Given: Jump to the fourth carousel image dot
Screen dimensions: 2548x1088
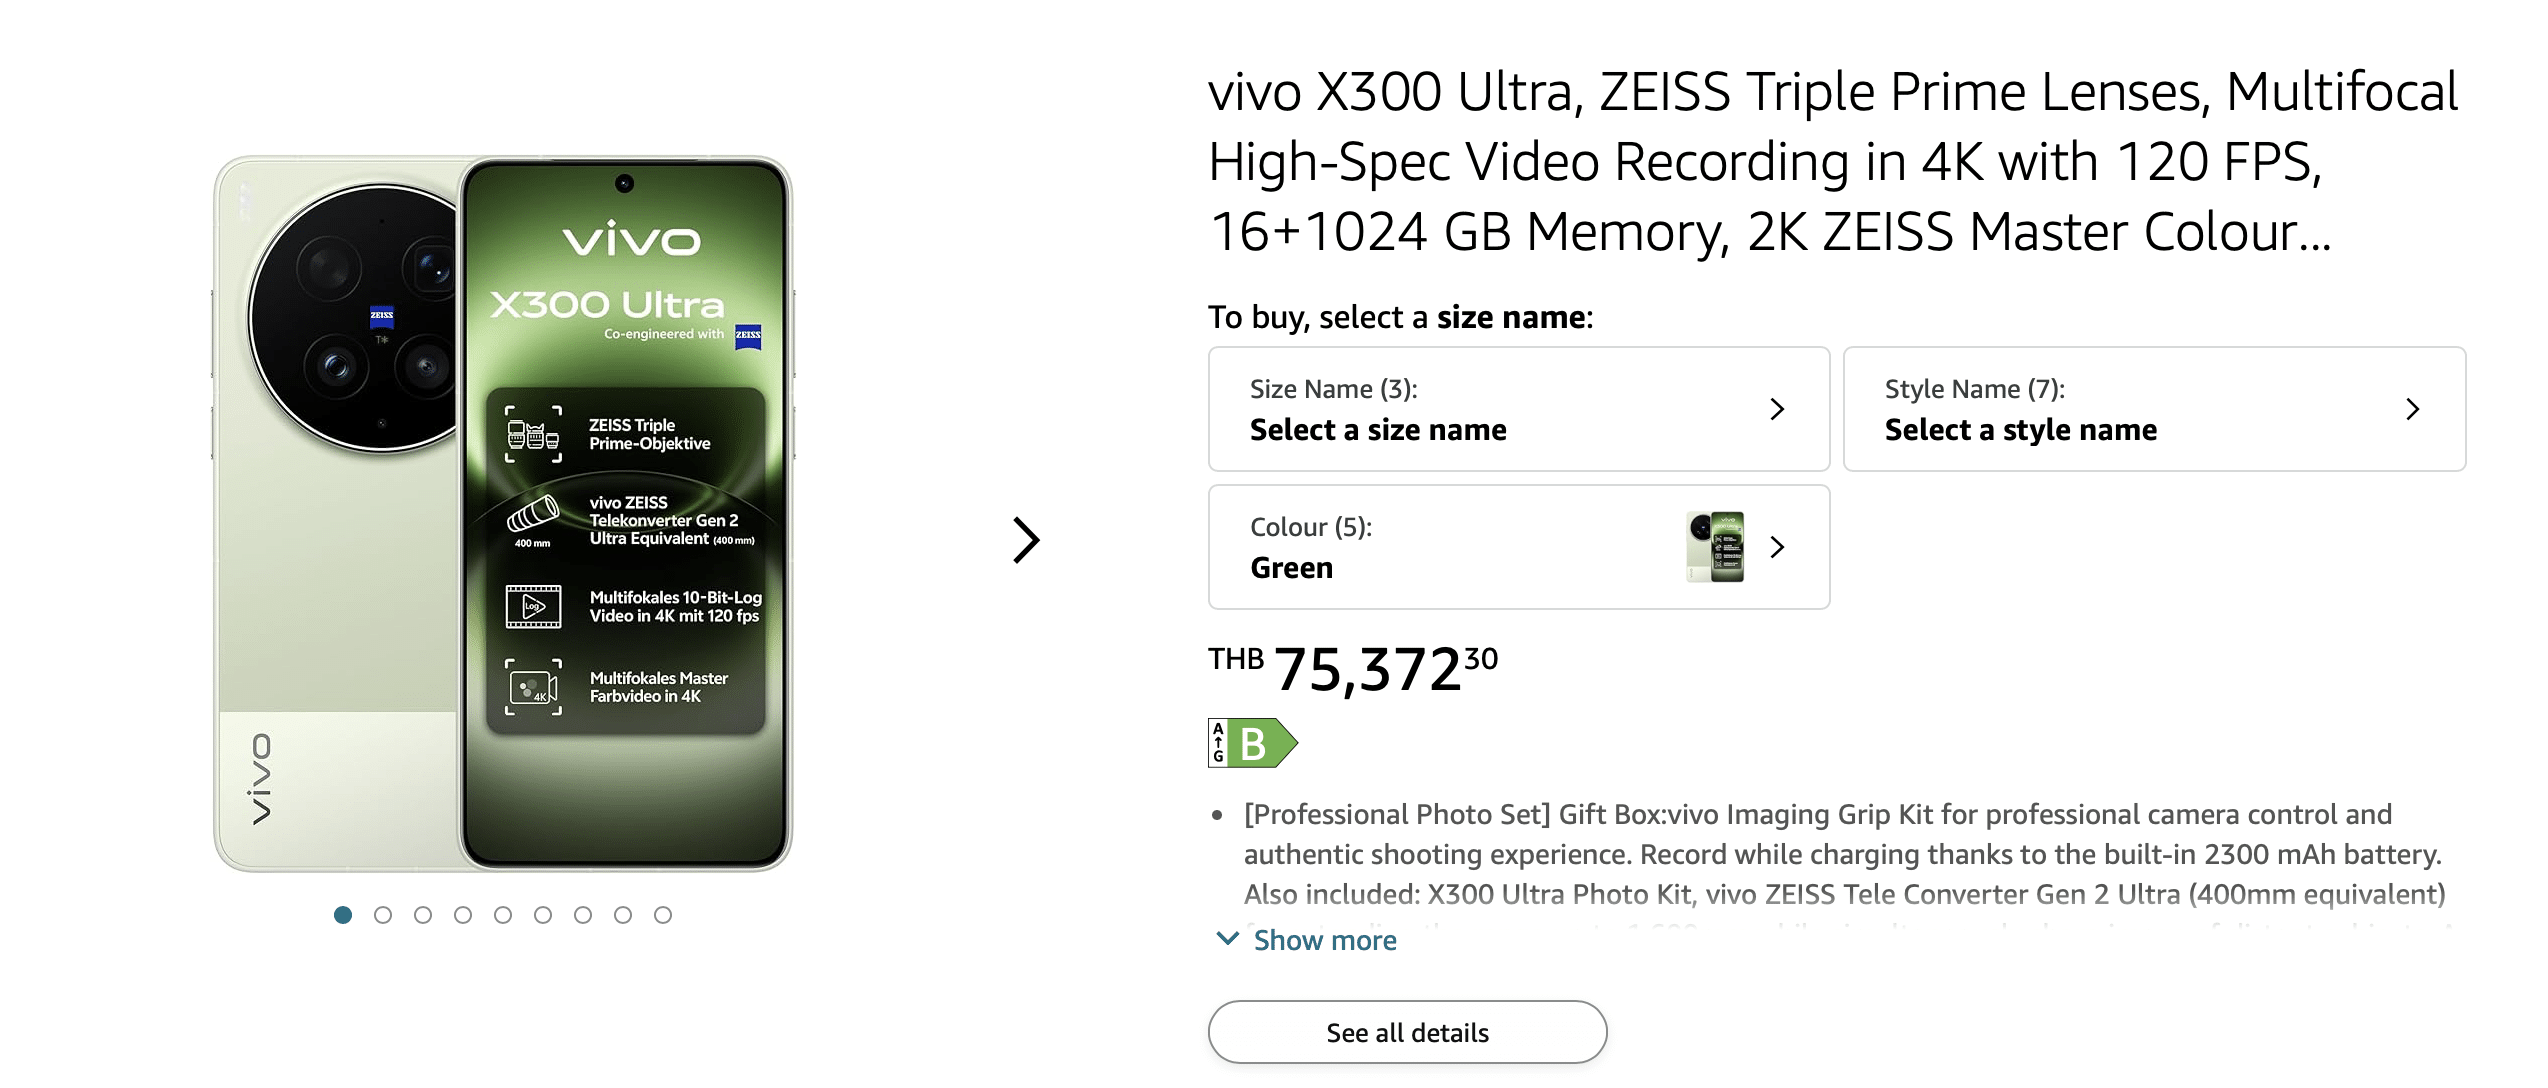Looking at the screenshot, I should pos(463,915).
